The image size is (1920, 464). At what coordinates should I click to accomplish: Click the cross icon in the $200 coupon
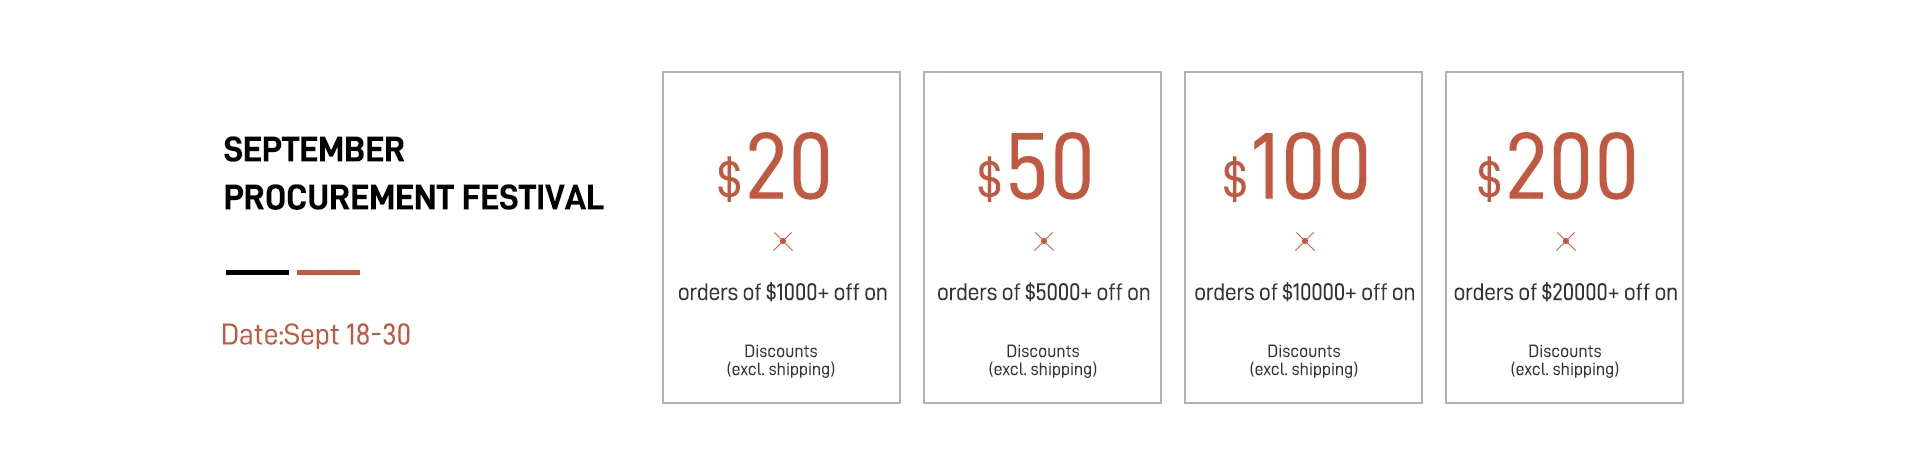(x=1566, y=241)
